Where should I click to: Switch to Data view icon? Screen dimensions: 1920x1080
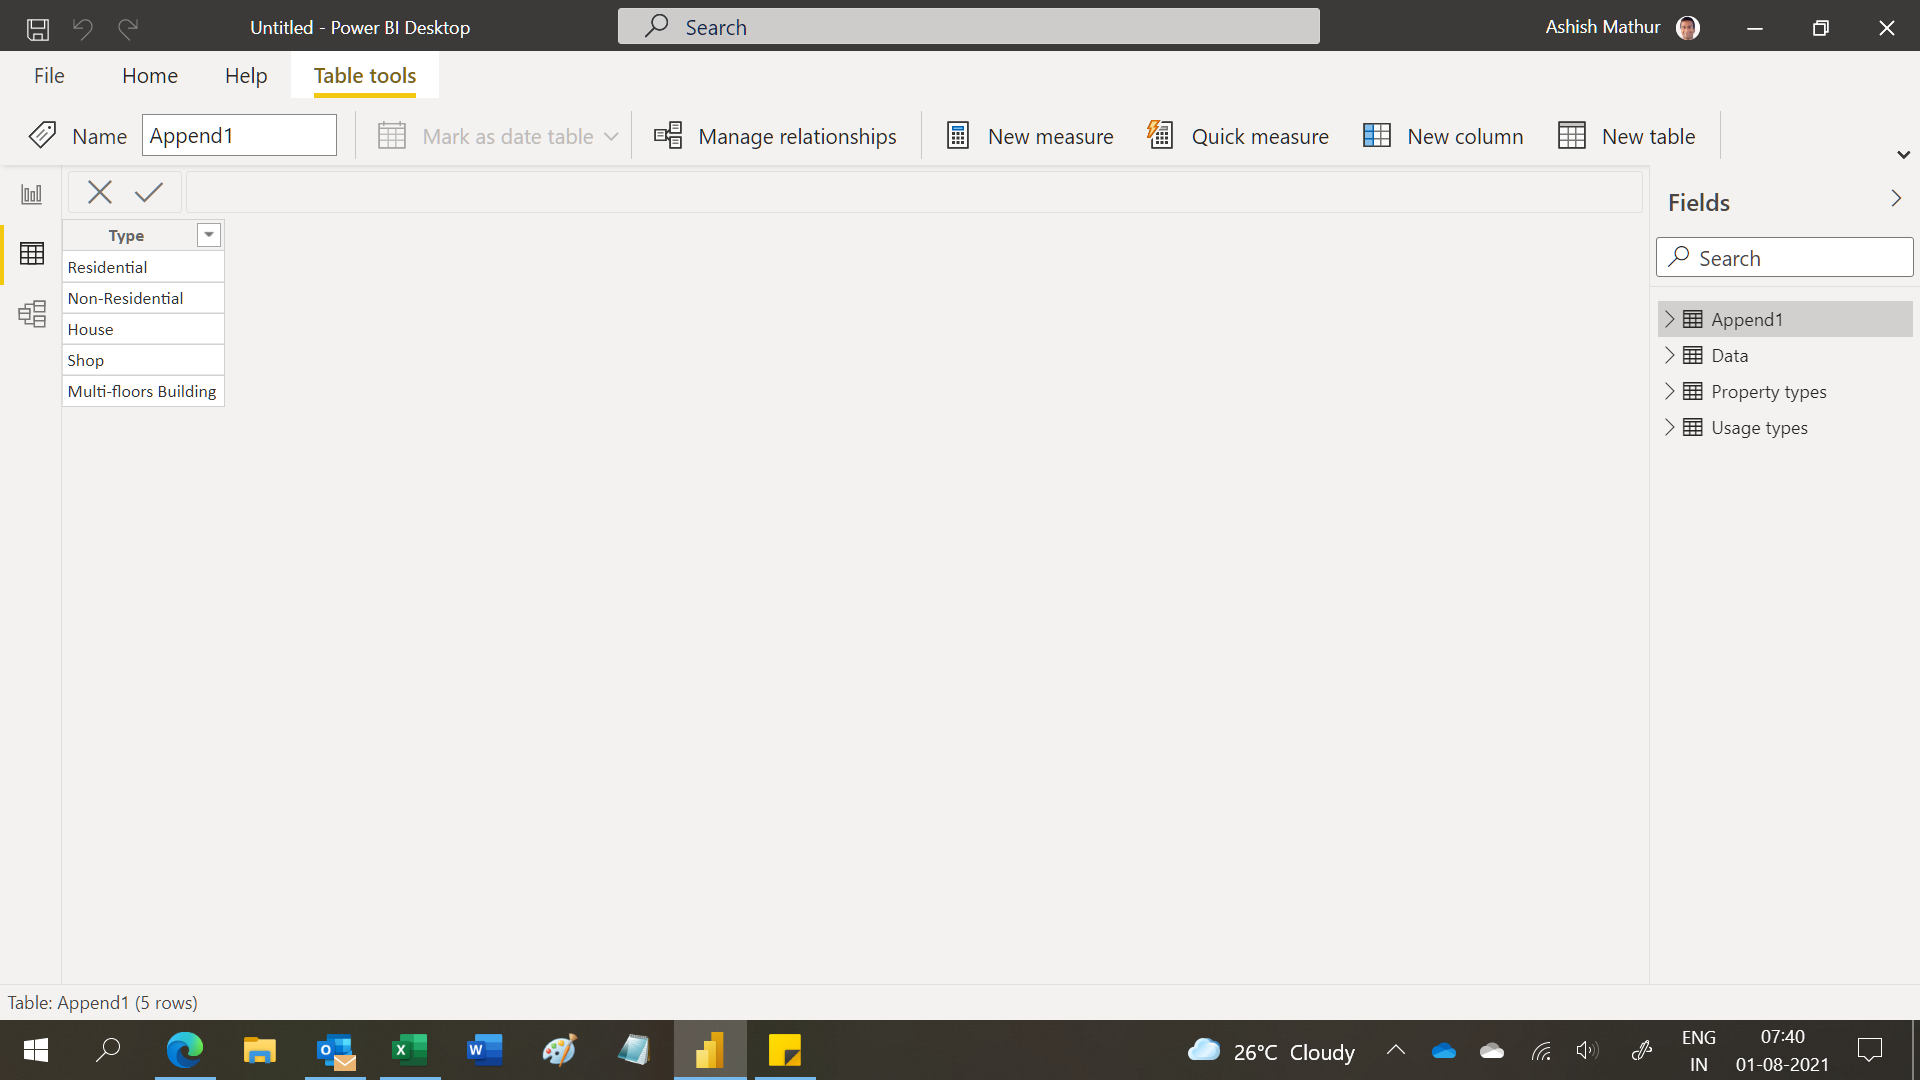click(x=32, y=254)
